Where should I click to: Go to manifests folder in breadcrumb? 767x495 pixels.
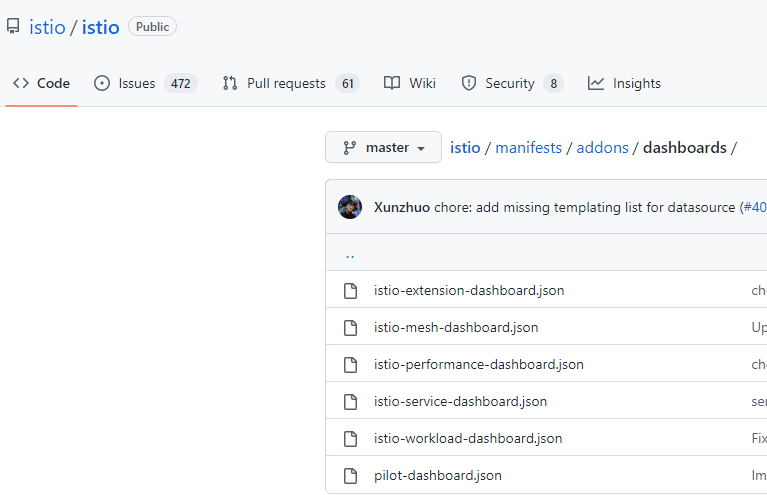[528, 148]
